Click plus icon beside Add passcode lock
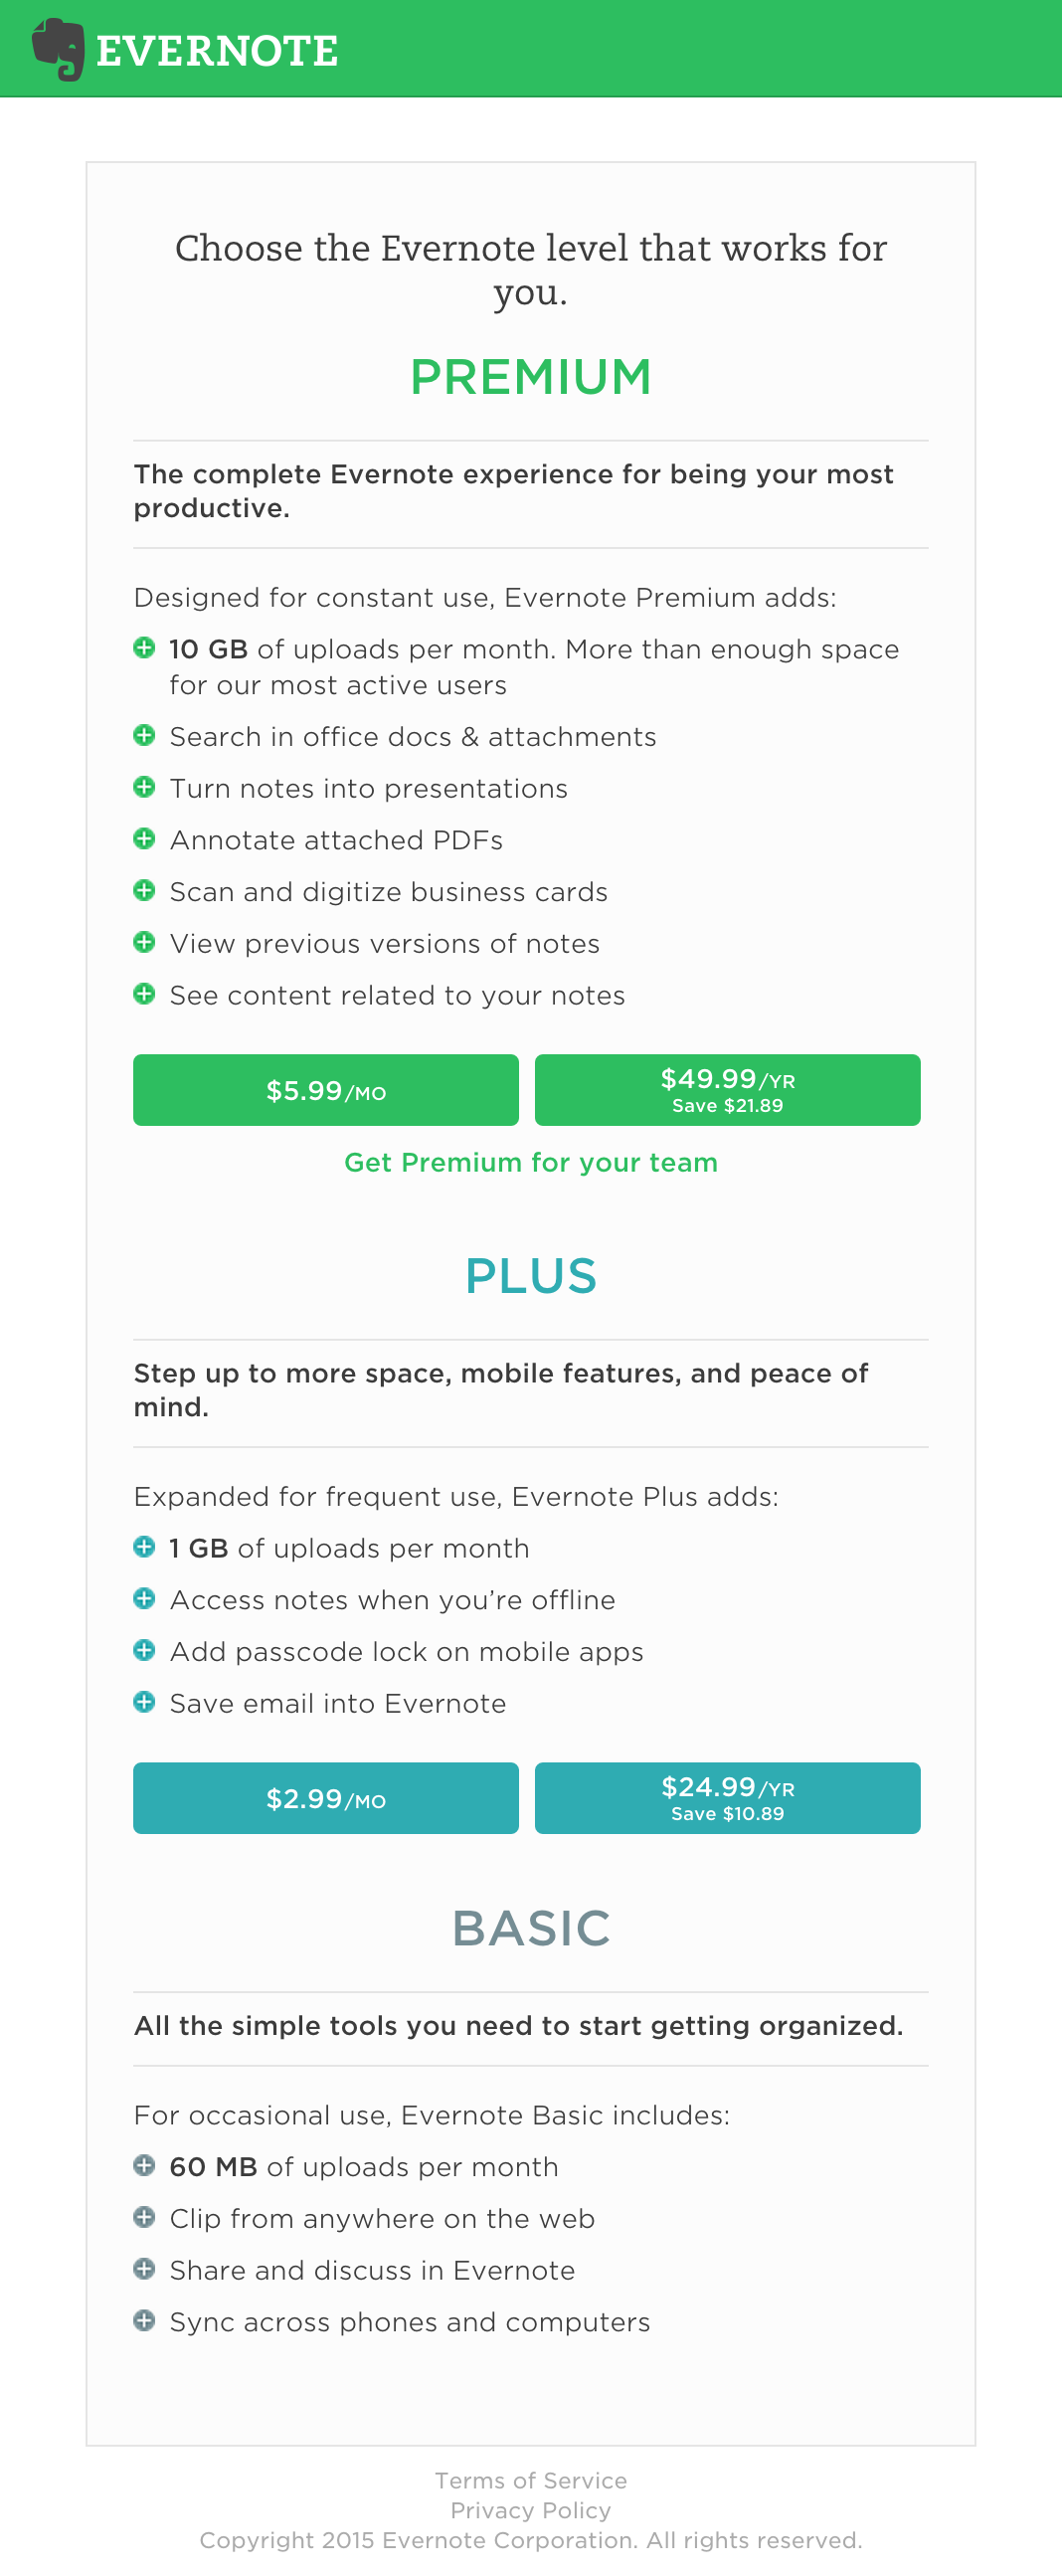 coord(144,1650)
